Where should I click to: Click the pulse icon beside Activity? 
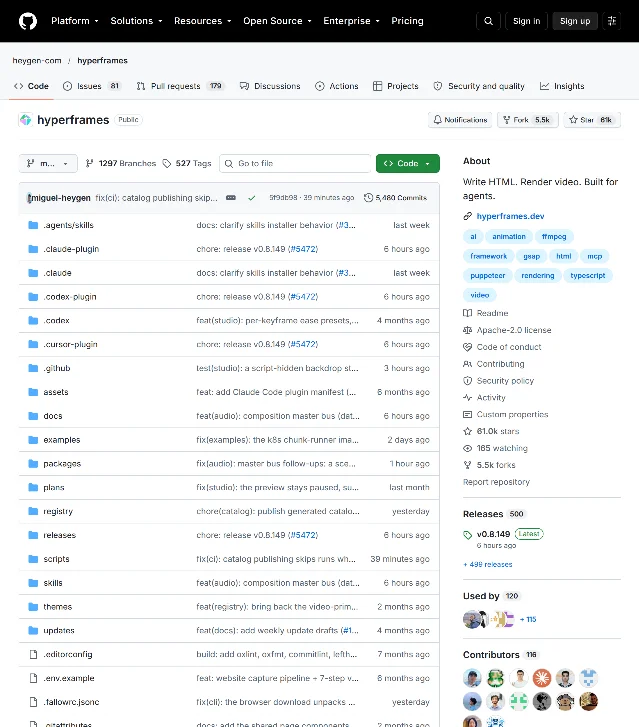click(x=467, y=398)
